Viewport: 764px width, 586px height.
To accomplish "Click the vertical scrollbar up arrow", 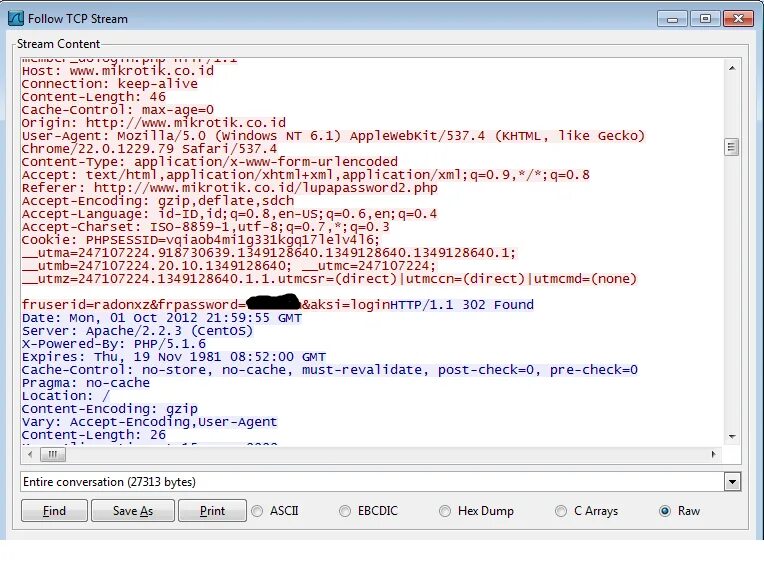I will 732,69.
